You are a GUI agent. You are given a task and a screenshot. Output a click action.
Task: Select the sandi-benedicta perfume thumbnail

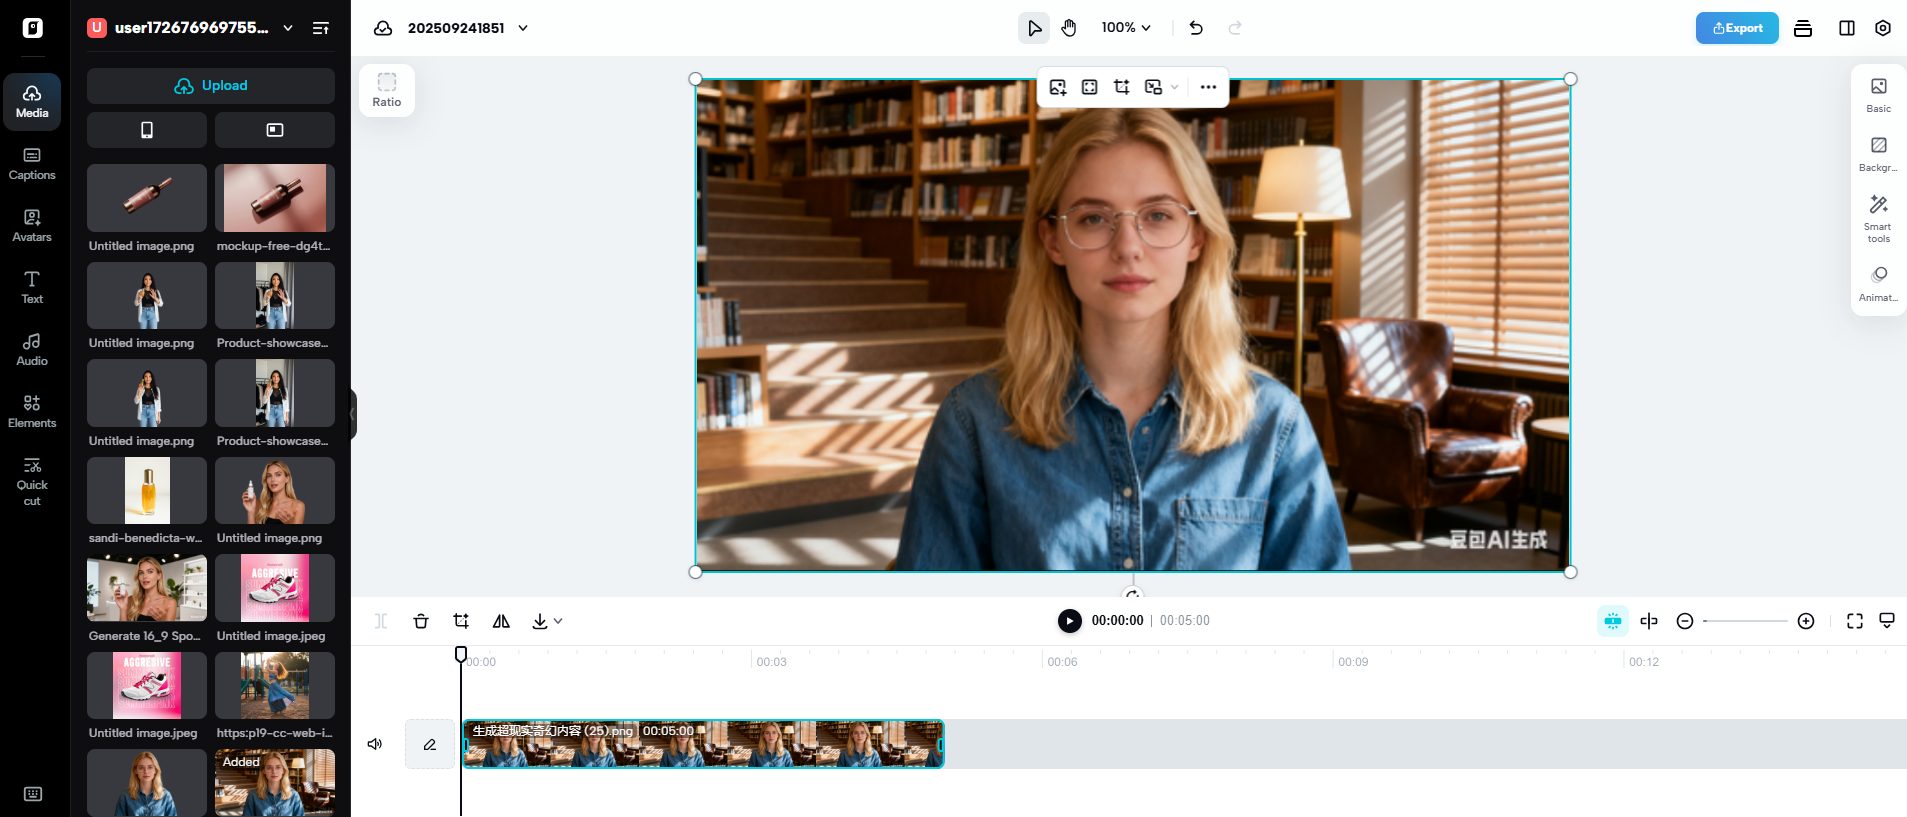coord(147,491)
